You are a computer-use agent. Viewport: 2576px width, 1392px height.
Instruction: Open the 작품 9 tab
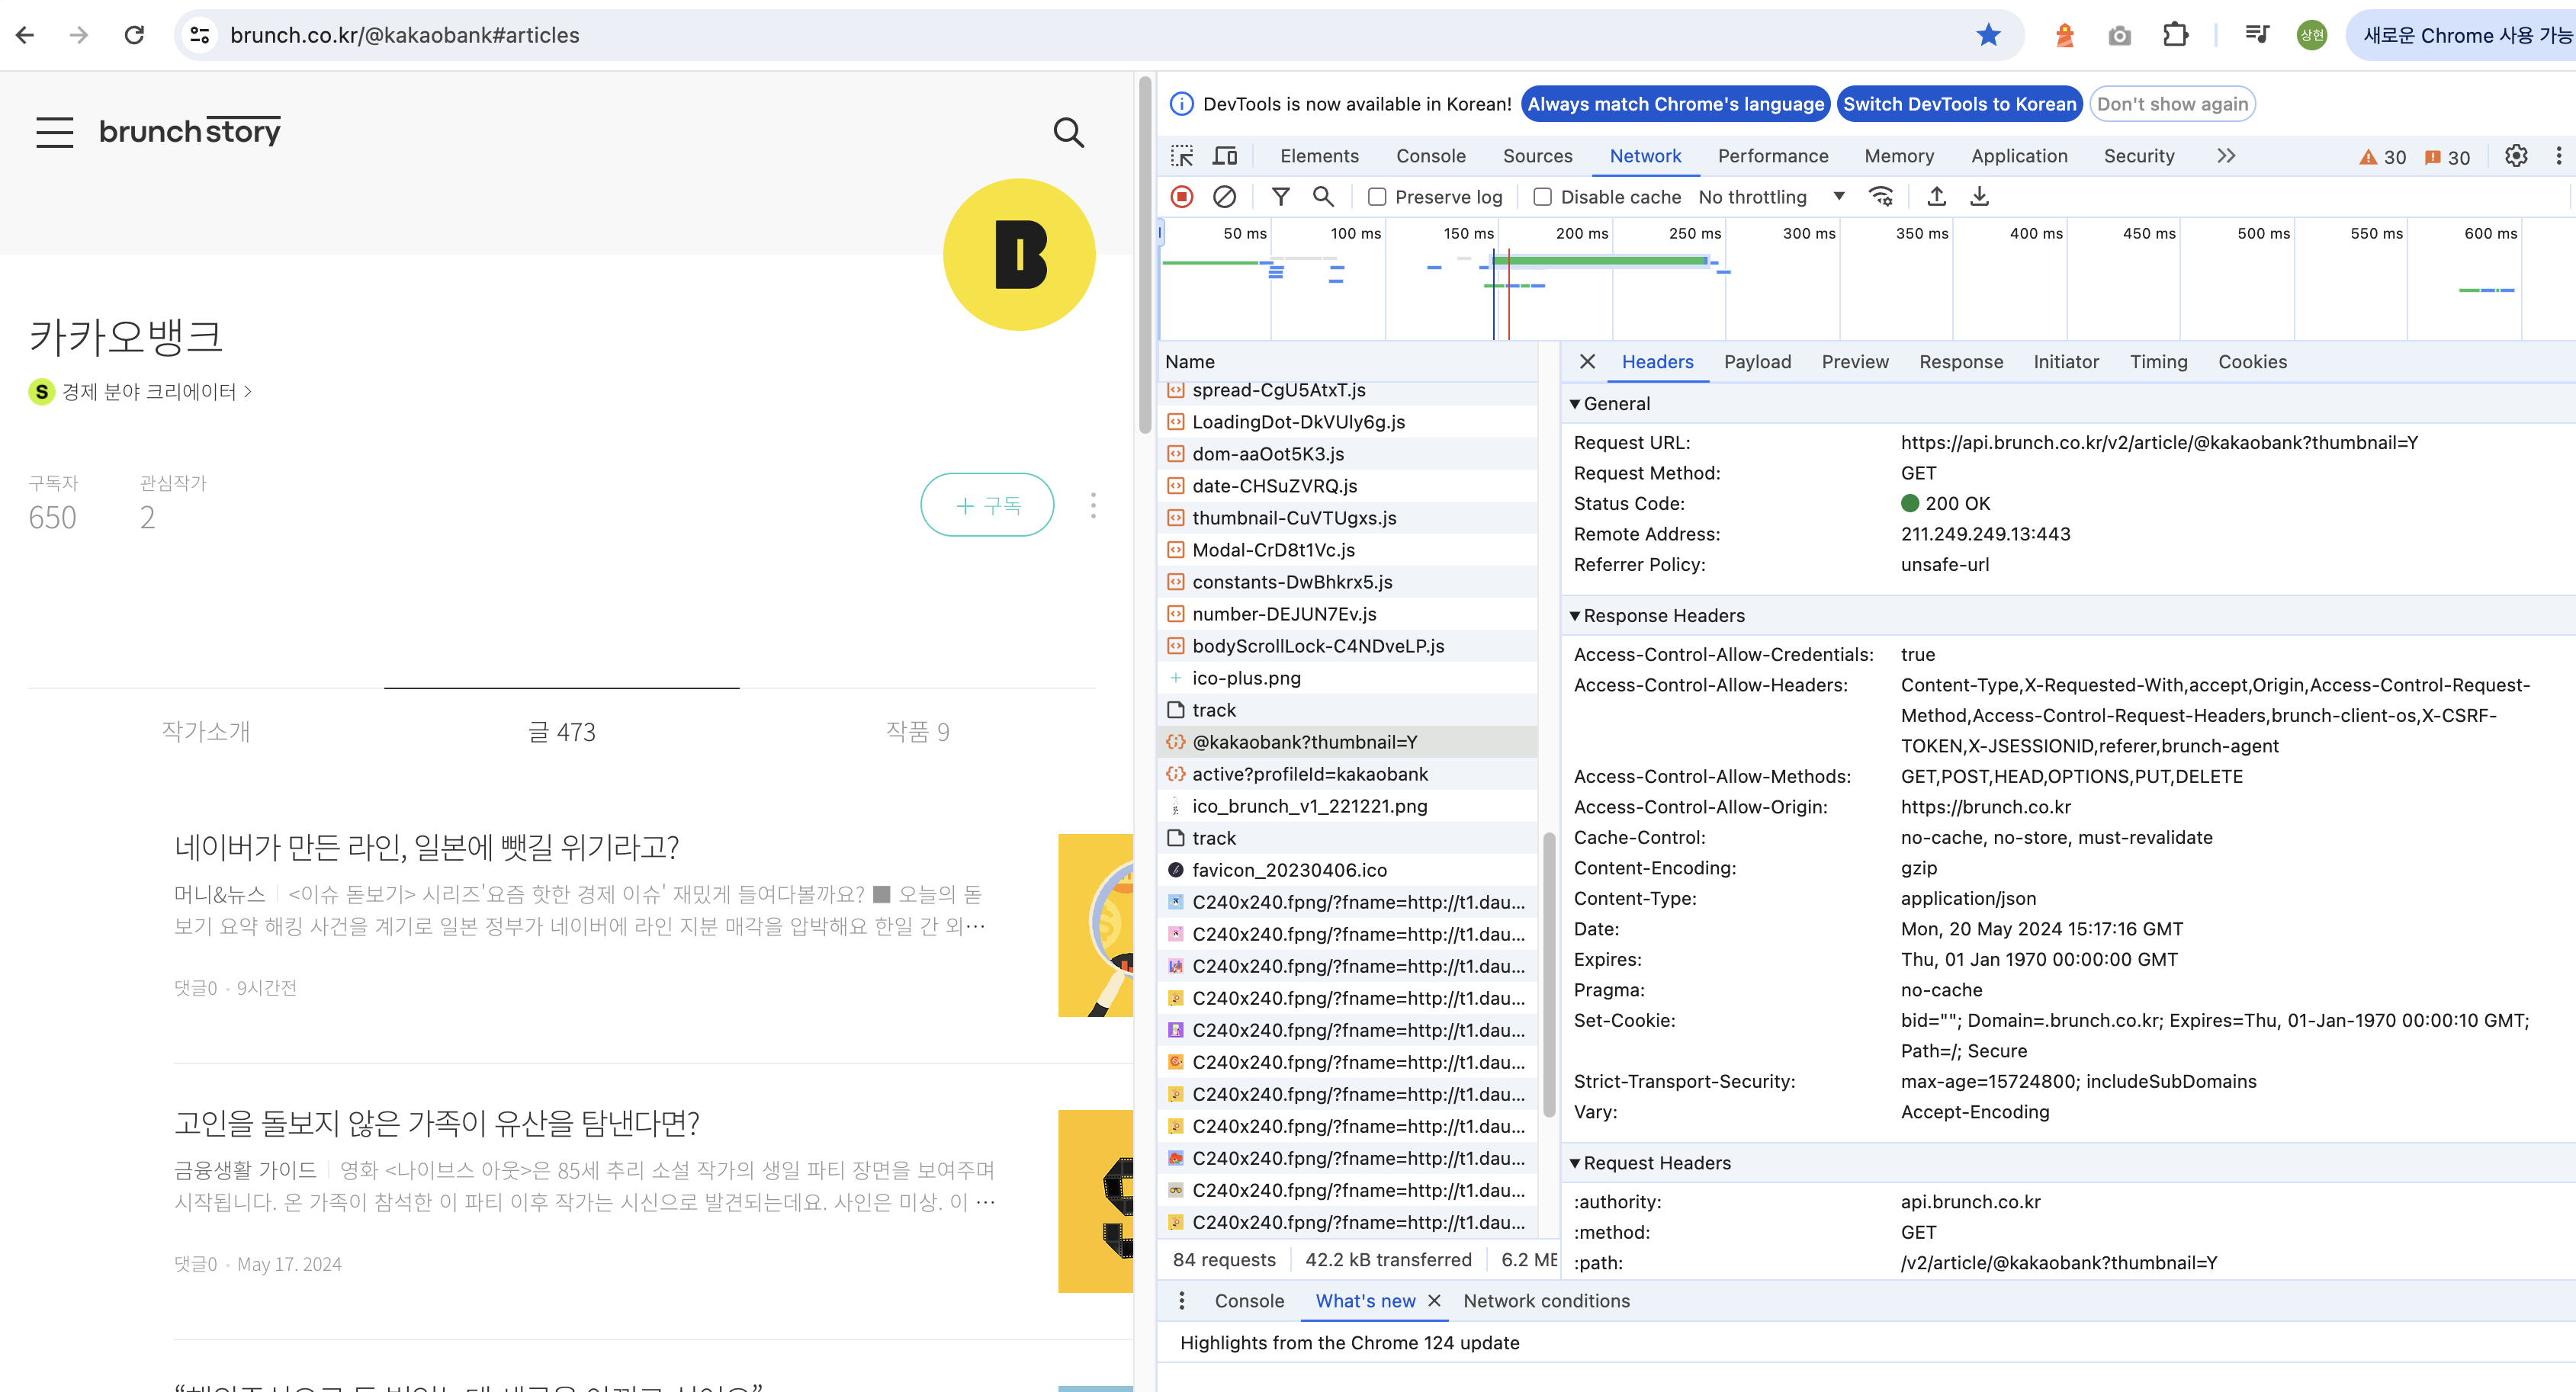[917, 732]
